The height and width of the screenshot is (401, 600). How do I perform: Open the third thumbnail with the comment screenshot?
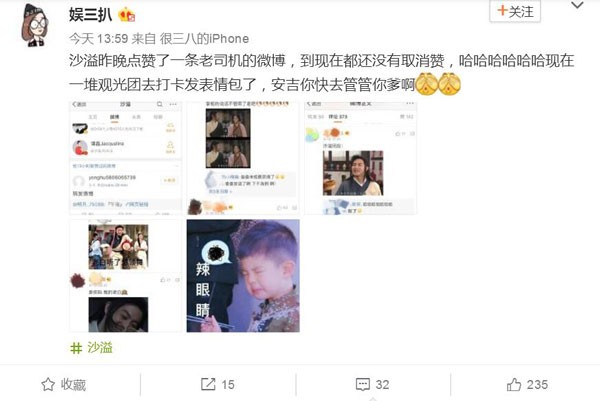tap(360, 158)
